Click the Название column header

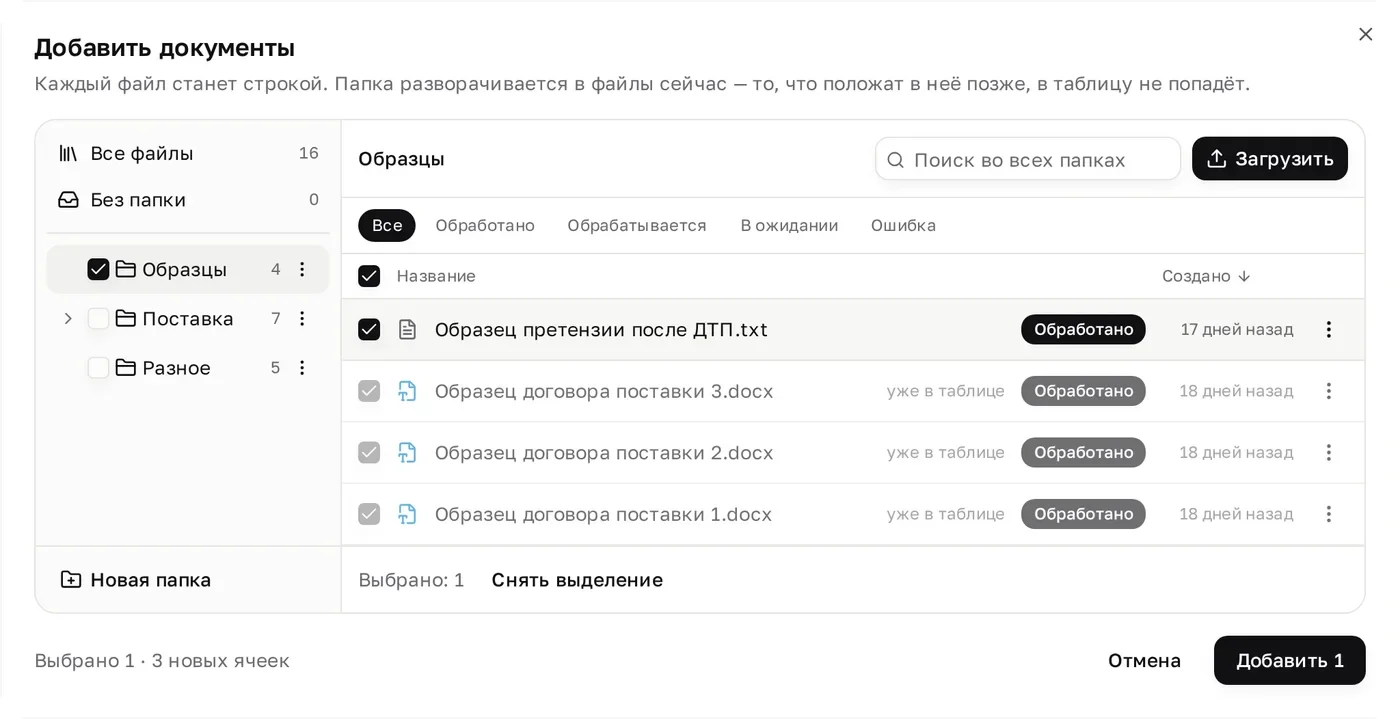click(436, 276)
